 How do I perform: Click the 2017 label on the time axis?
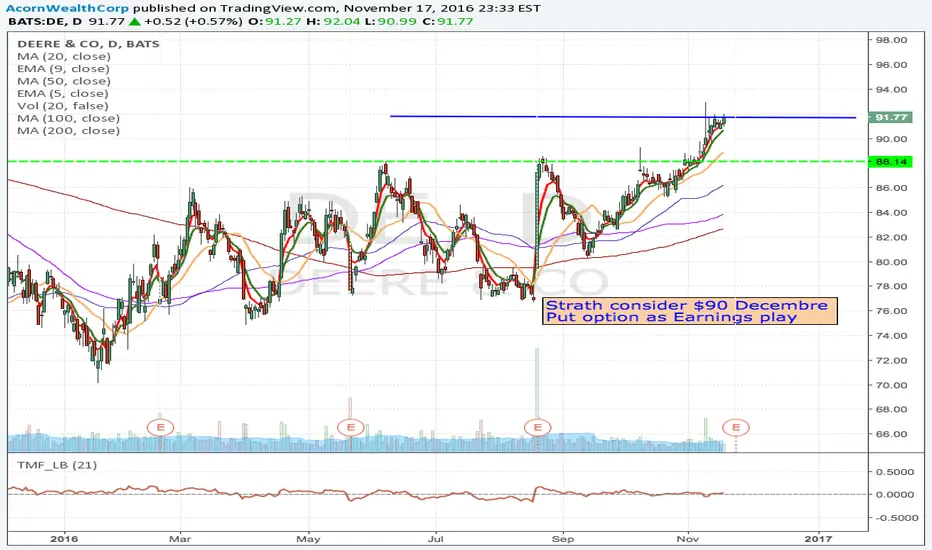(x=818, y=539)
